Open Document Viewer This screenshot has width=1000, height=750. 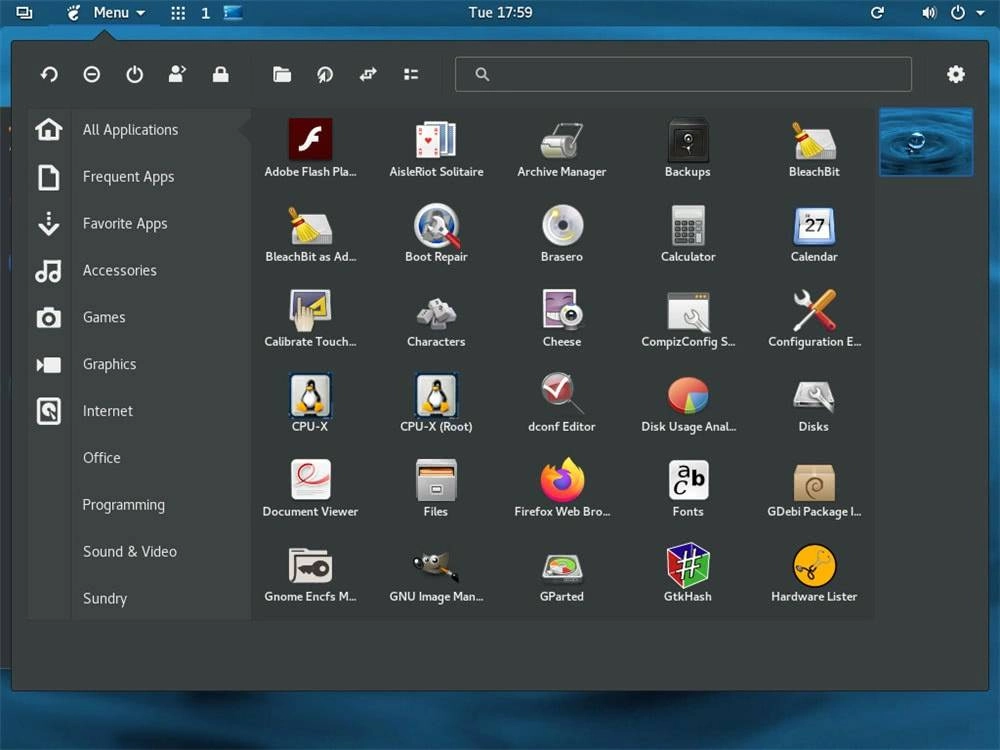point(310,488)
